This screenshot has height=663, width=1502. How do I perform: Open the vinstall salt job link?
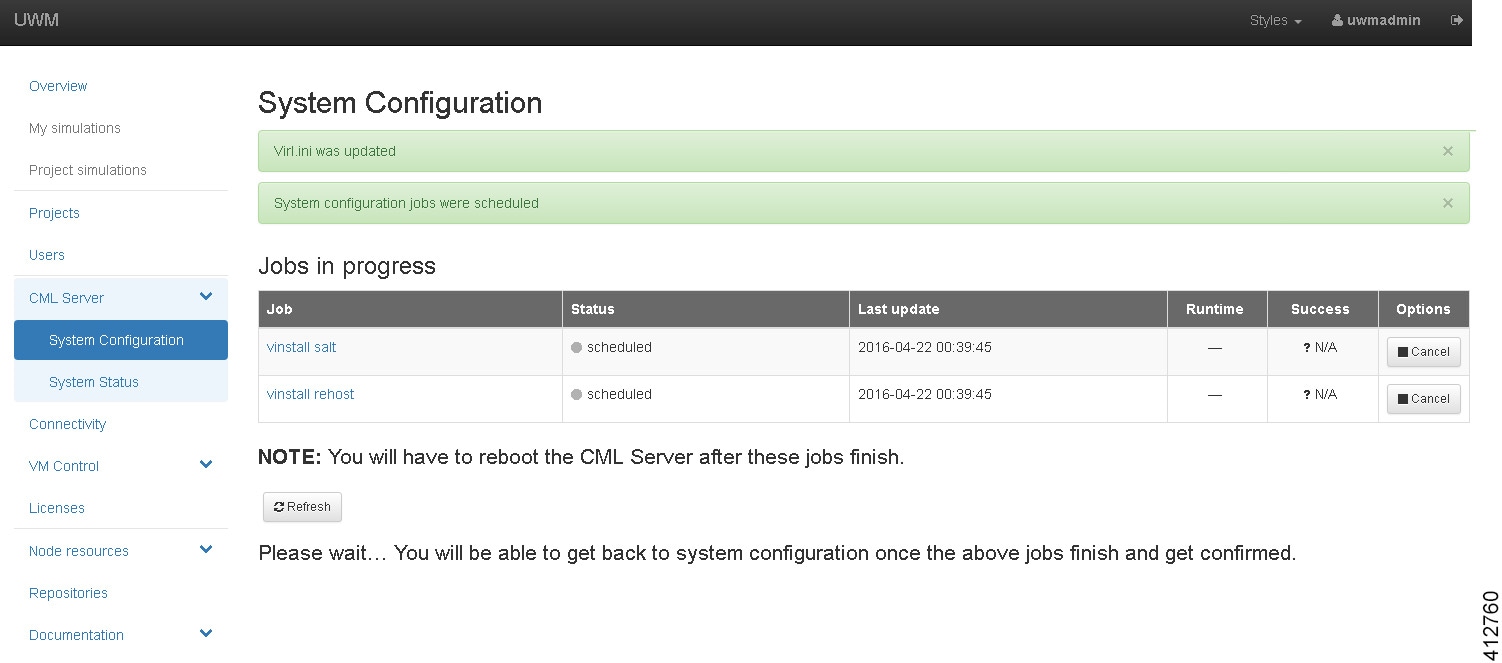point(301,347)
